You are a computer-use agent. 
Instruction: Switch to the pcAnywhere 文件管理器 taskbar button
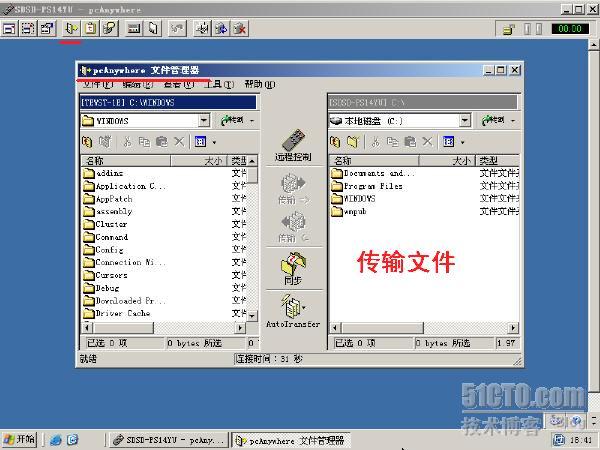coord(290,440)
